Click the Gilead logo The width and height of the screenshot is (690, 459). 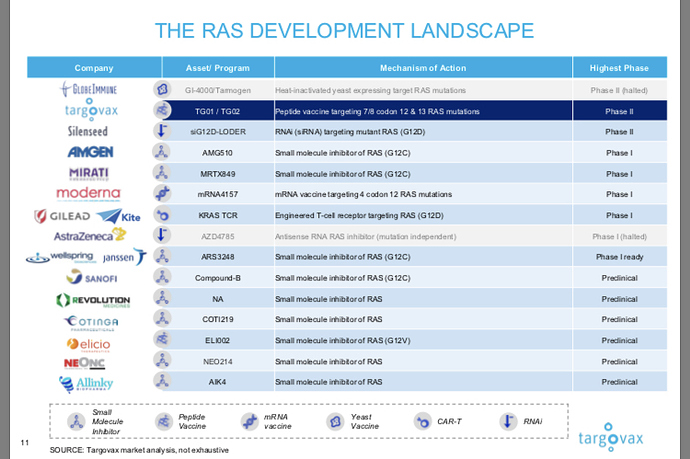pyautogui.click(x=62, y=216)
